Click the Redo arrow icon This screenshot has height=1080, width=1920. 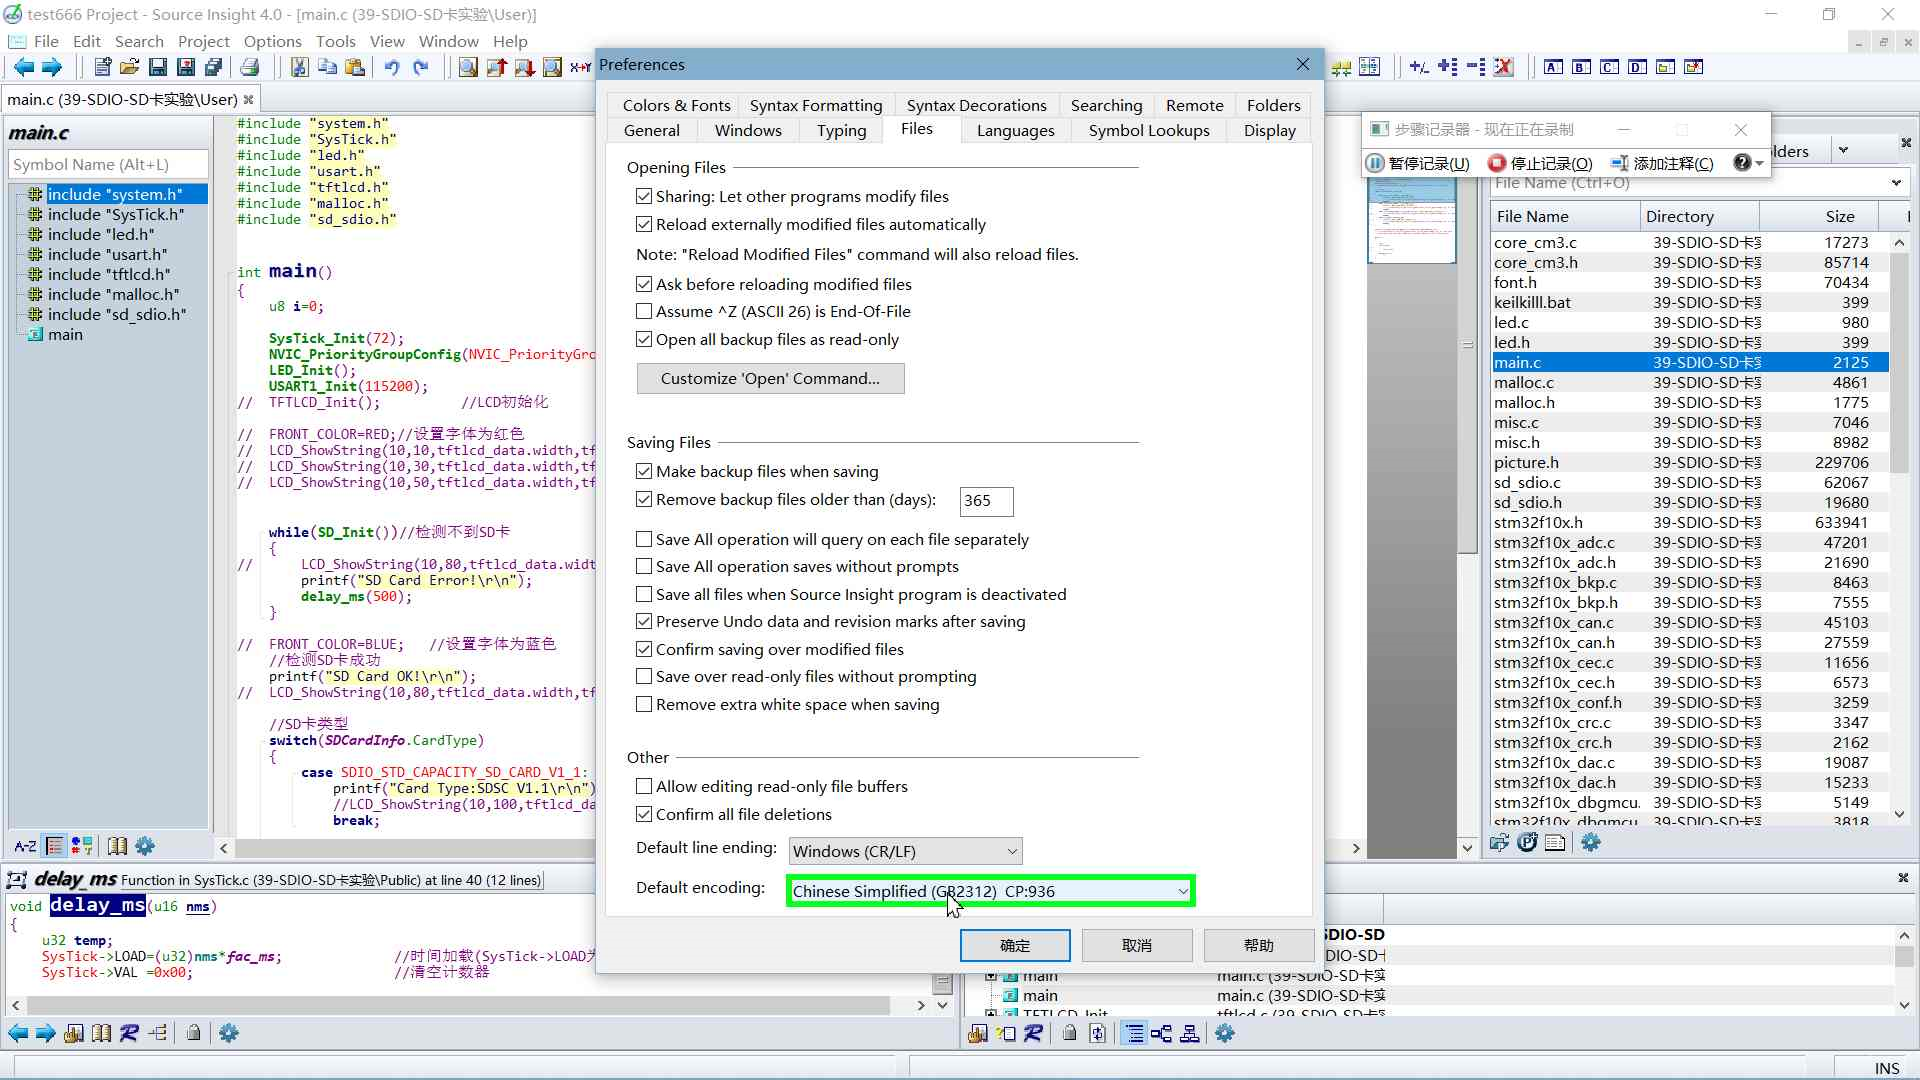(421, 68)
